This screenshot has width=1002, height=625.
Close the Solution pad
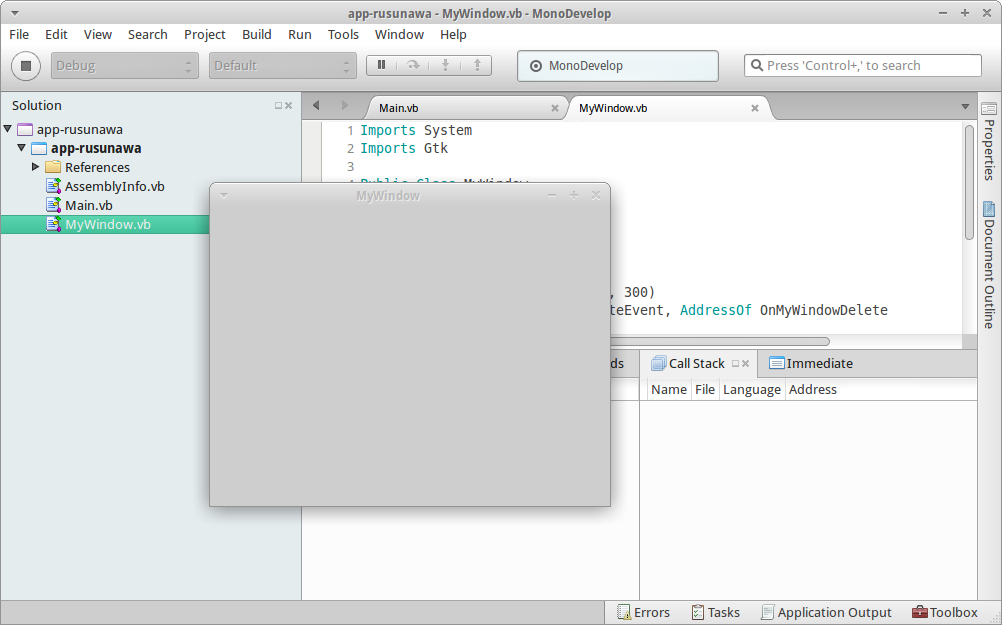tap(289, 105)
